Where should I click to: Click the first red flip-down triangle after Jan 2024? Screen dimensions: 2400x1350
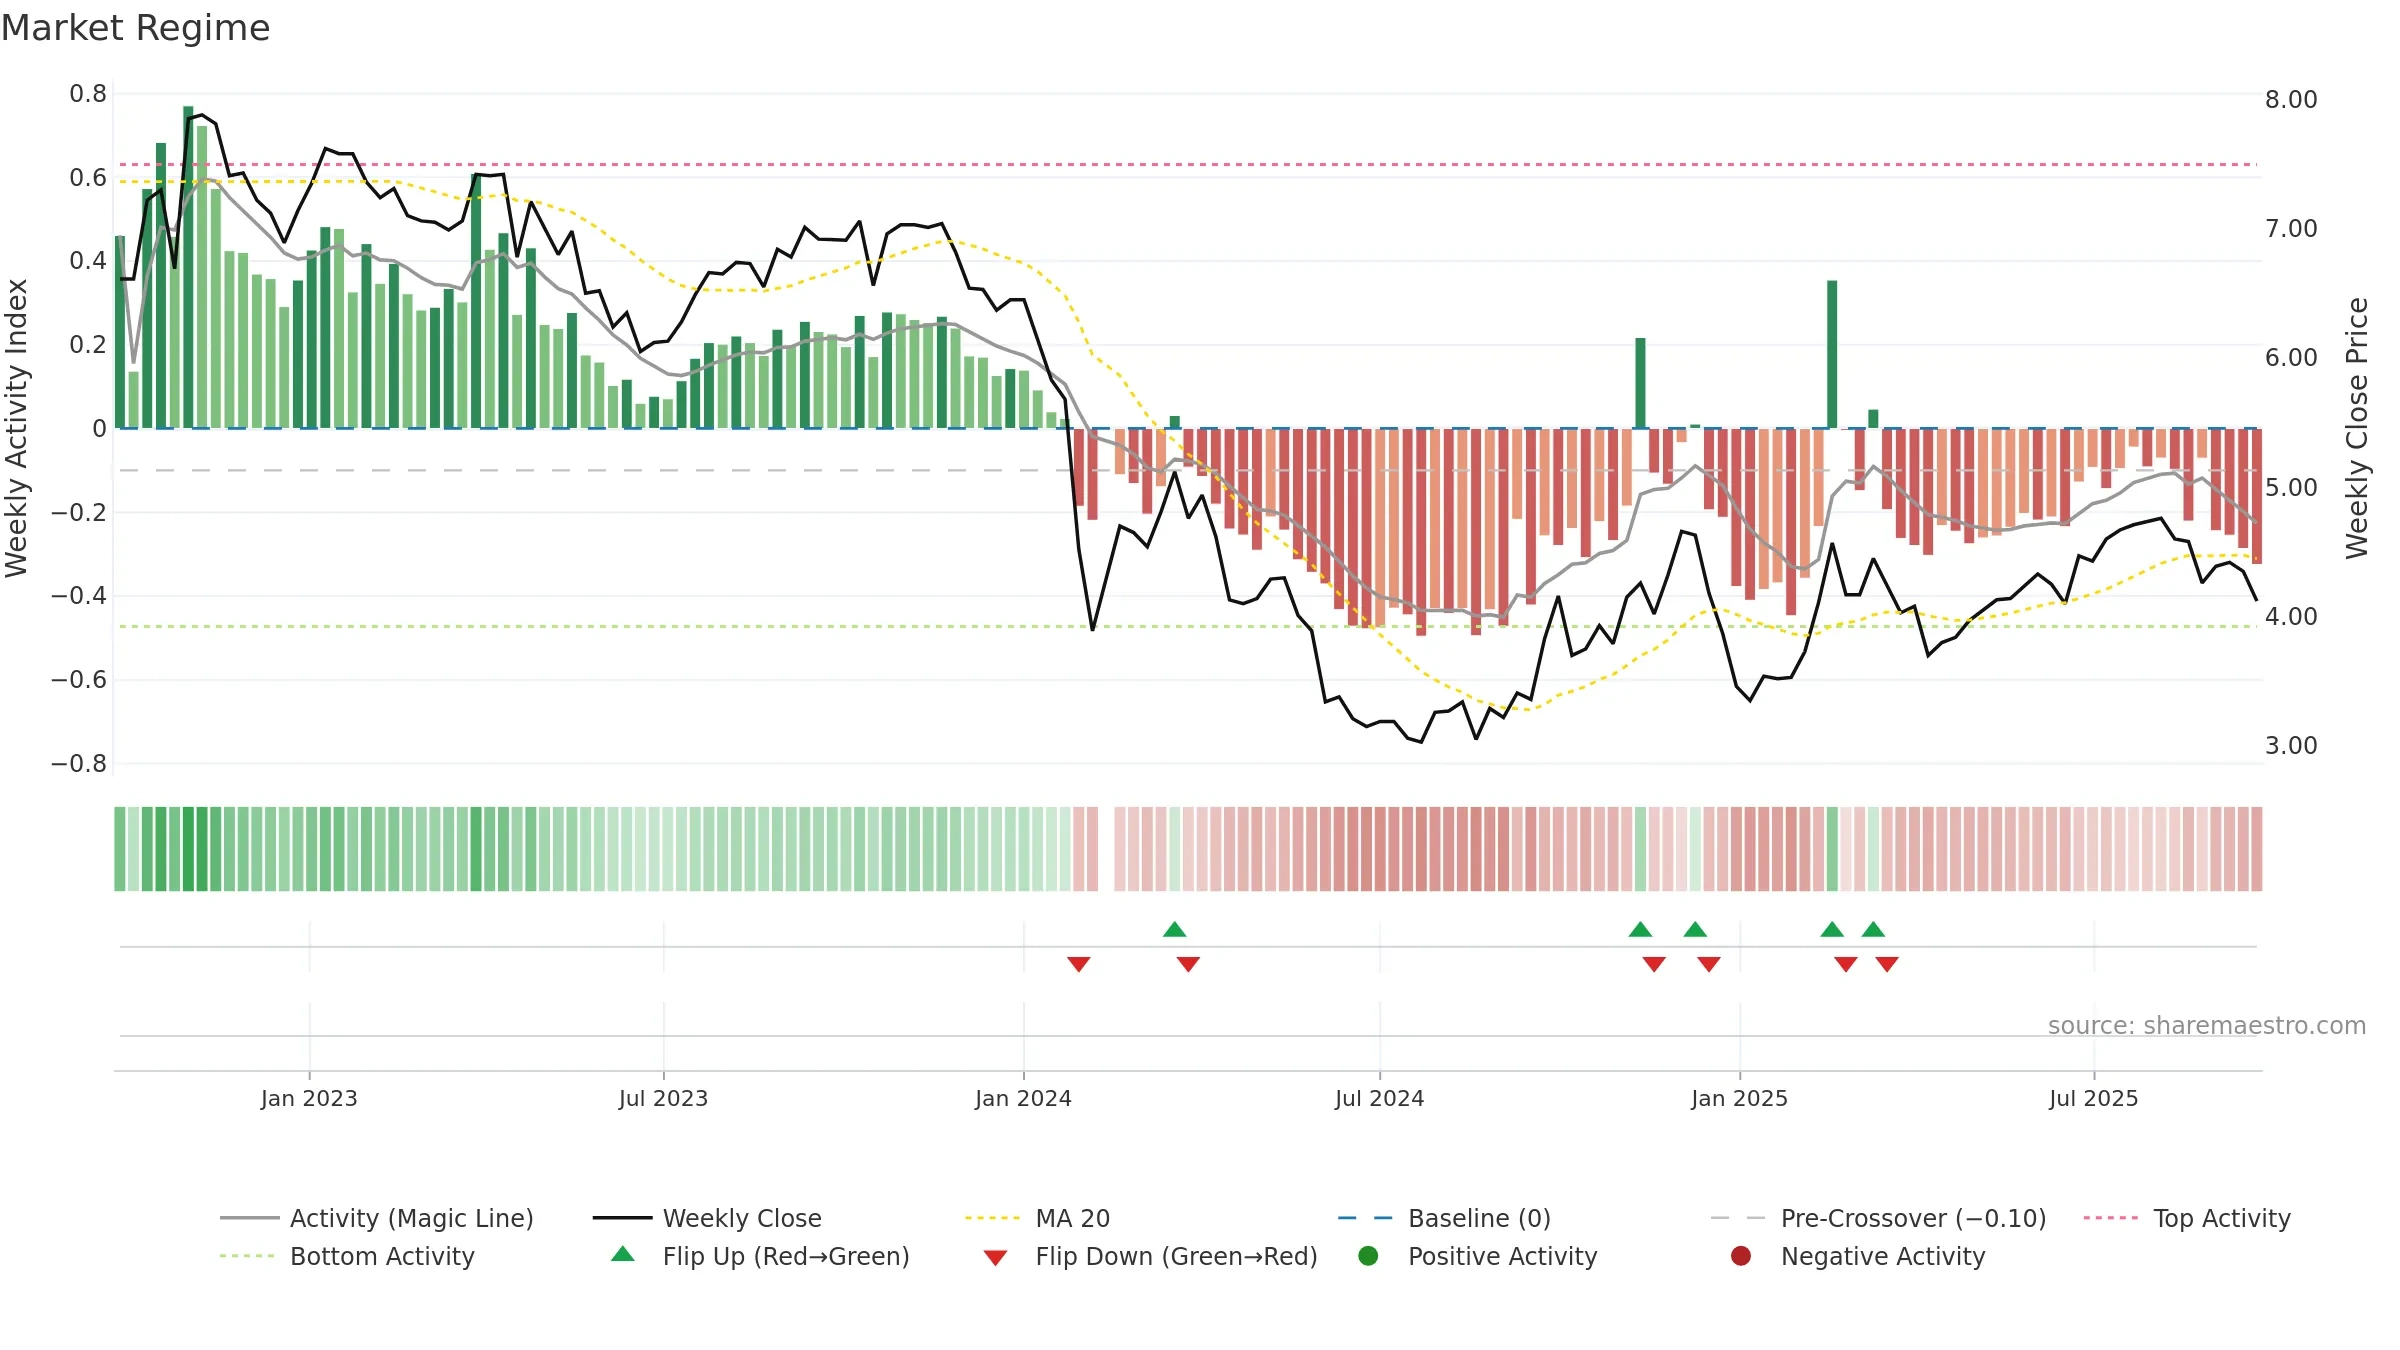1078,964
